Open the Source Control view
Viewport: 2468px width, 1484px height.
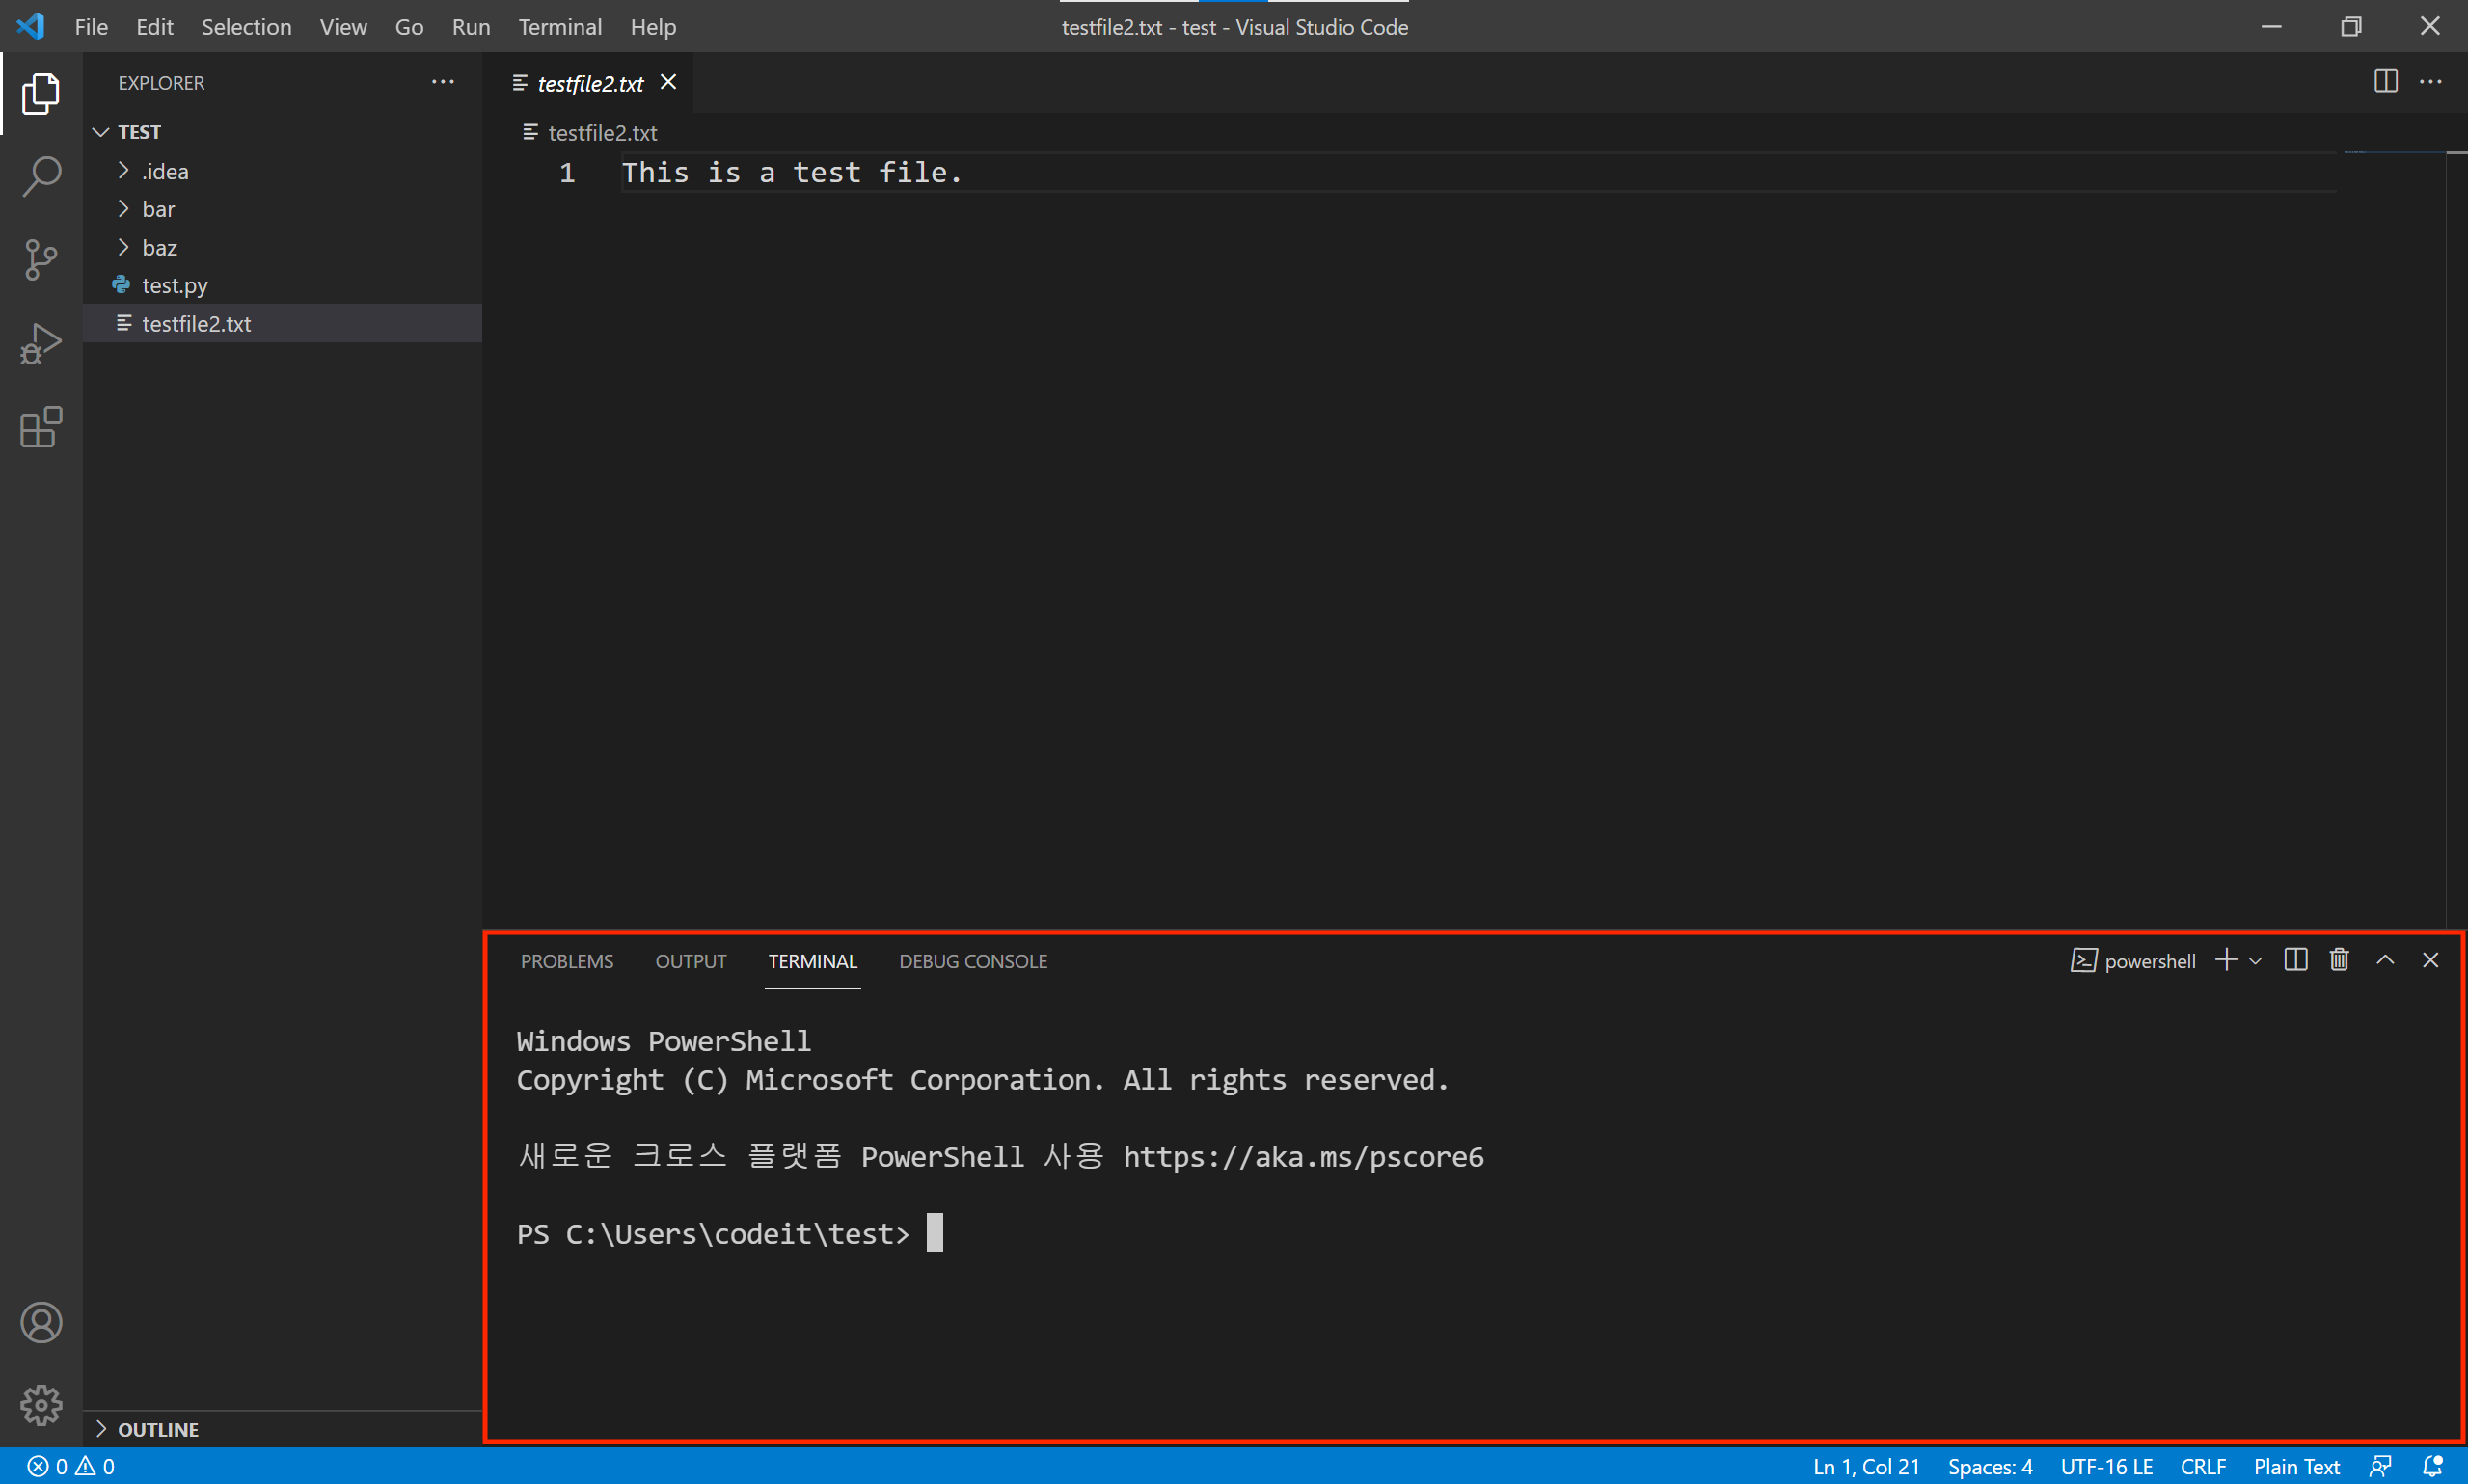[41, 260]
